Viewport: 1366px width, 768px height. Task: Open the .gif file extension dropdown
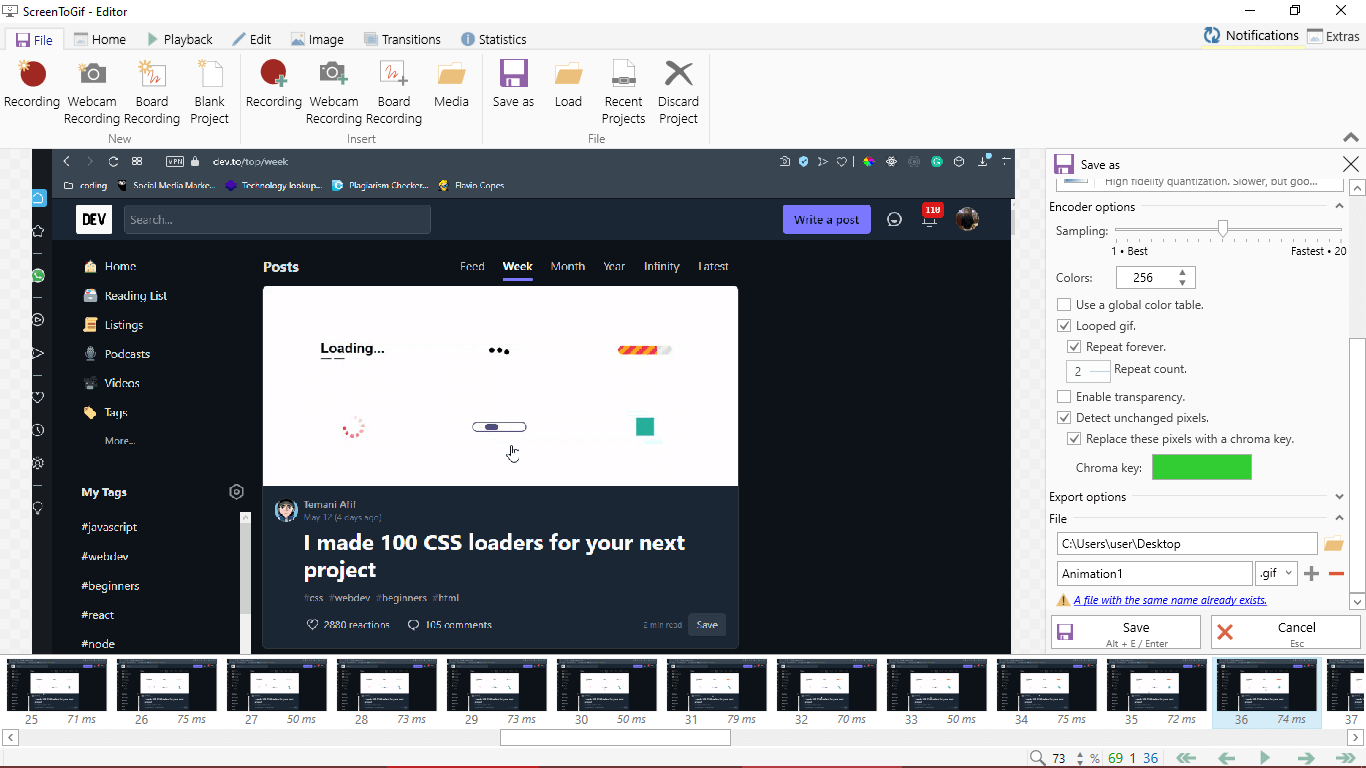coord(1276,573)
